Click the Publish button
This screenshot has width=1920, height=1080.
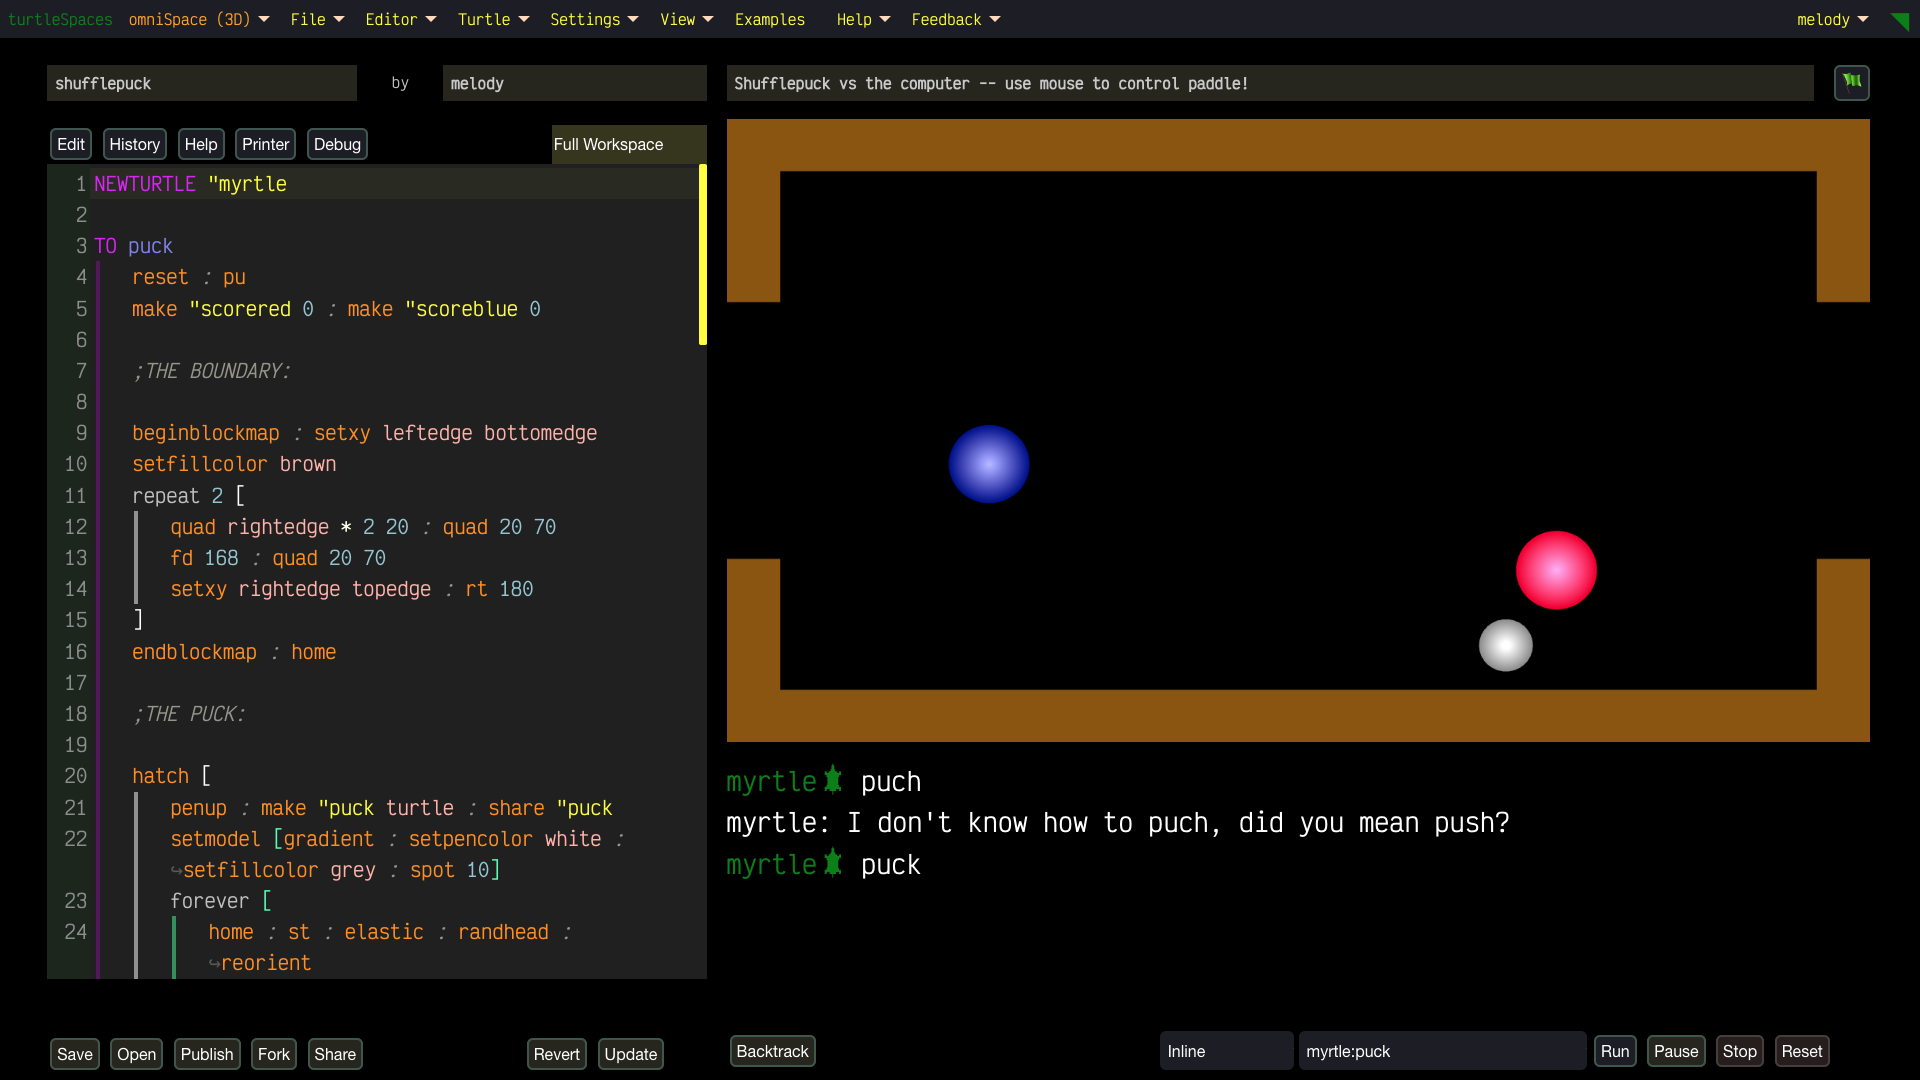click(206, 1054)
